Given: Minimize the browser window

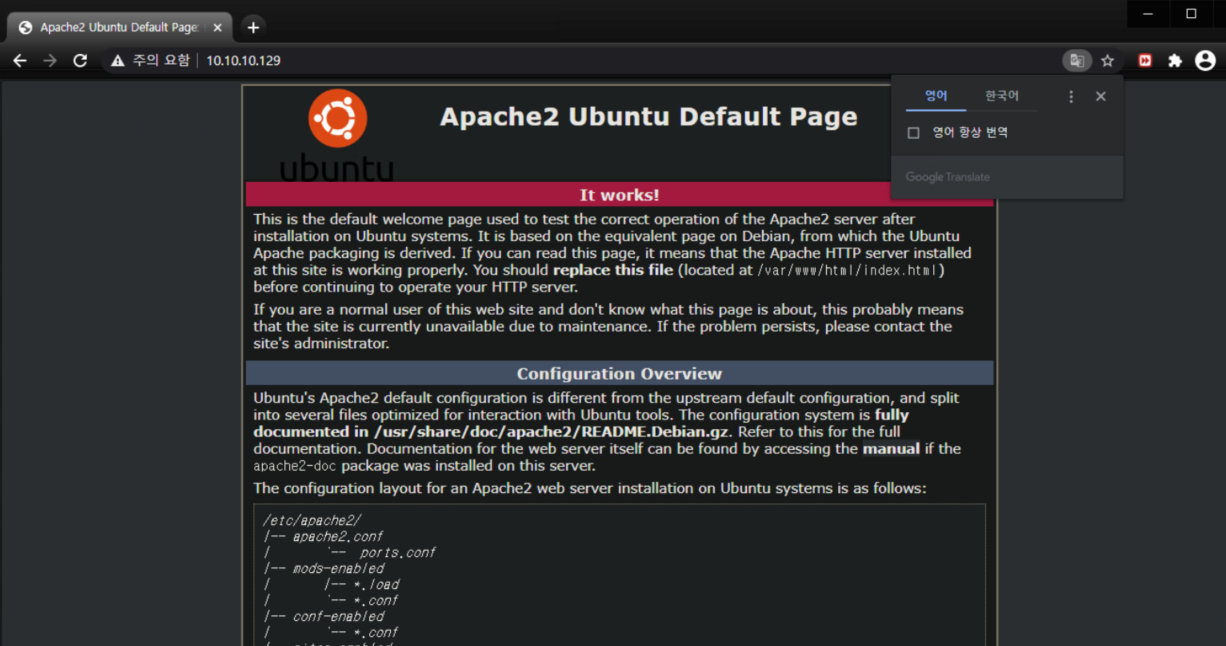Looking at the screenshot, I should click(1150, 14).
